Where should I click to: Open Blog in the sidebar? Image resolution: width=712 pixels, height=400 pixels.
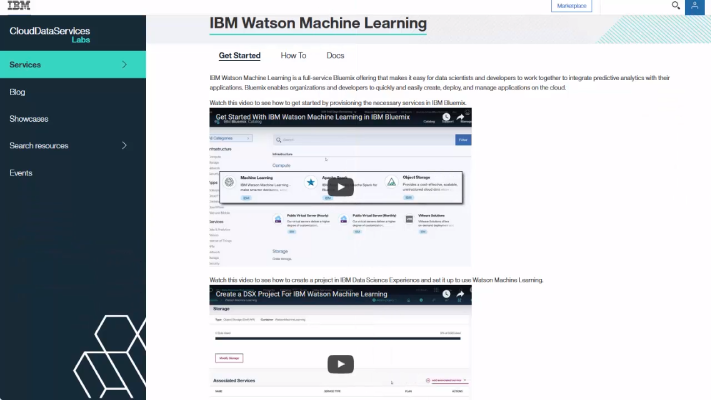point(17,92)
